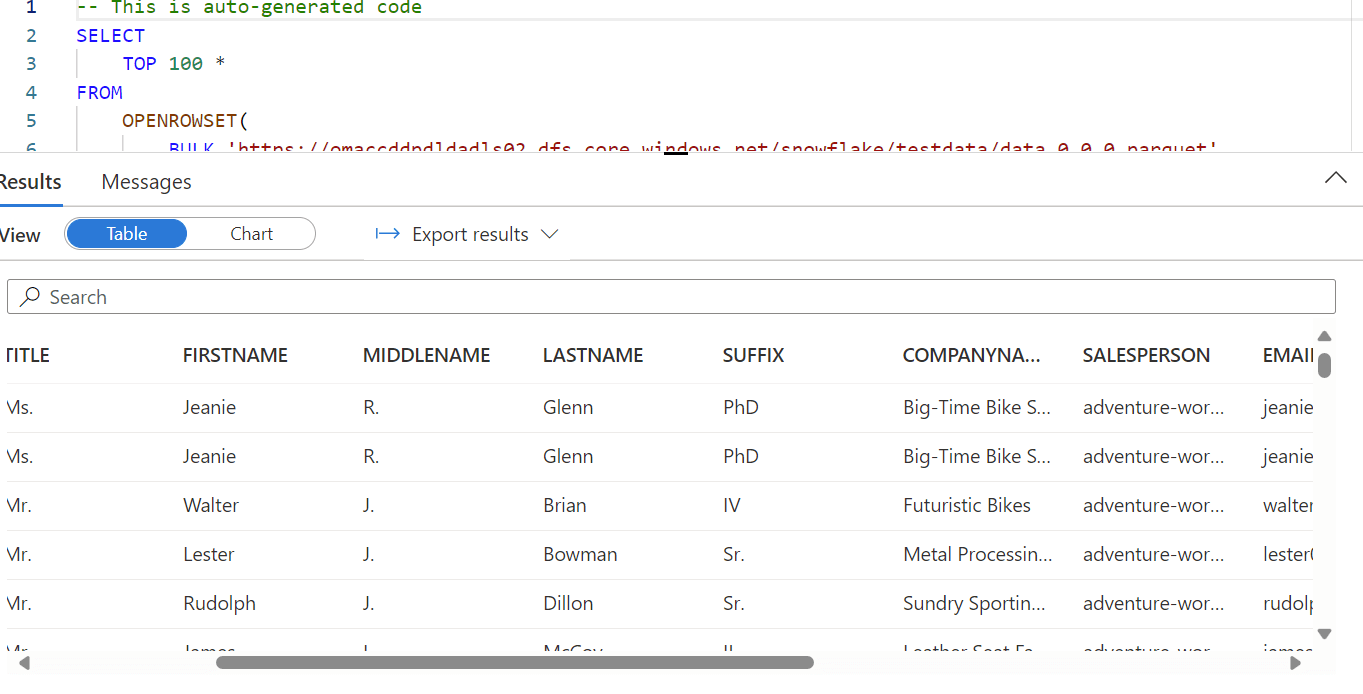The height and width of the screenshot is (694, 1363).
Task: Sort by the FIRSTNAME column header
Action: coord(235,355)
